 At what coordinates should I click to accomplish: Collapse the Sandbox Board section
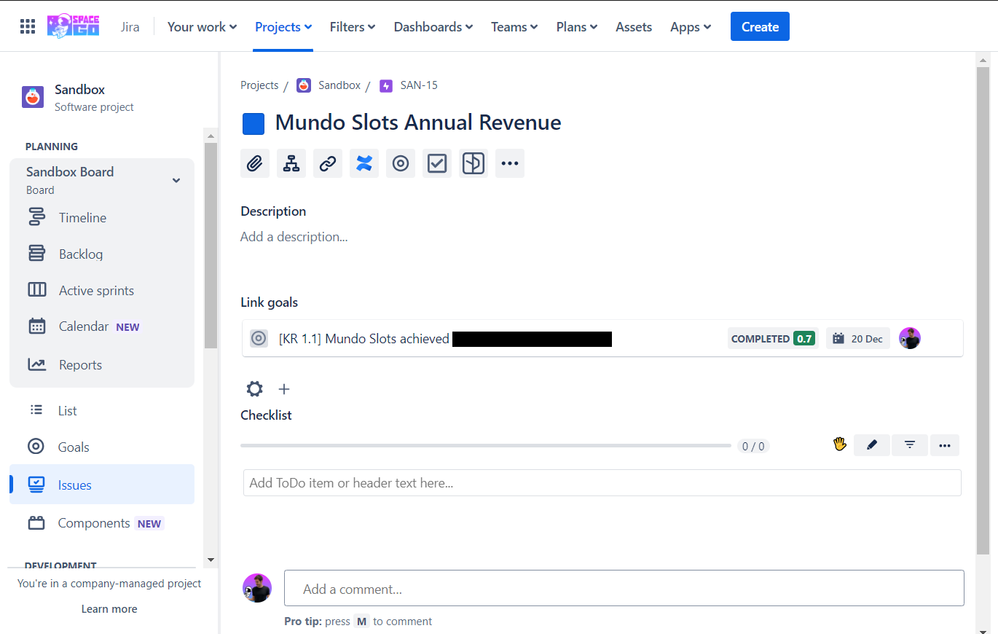coord(176,179)
